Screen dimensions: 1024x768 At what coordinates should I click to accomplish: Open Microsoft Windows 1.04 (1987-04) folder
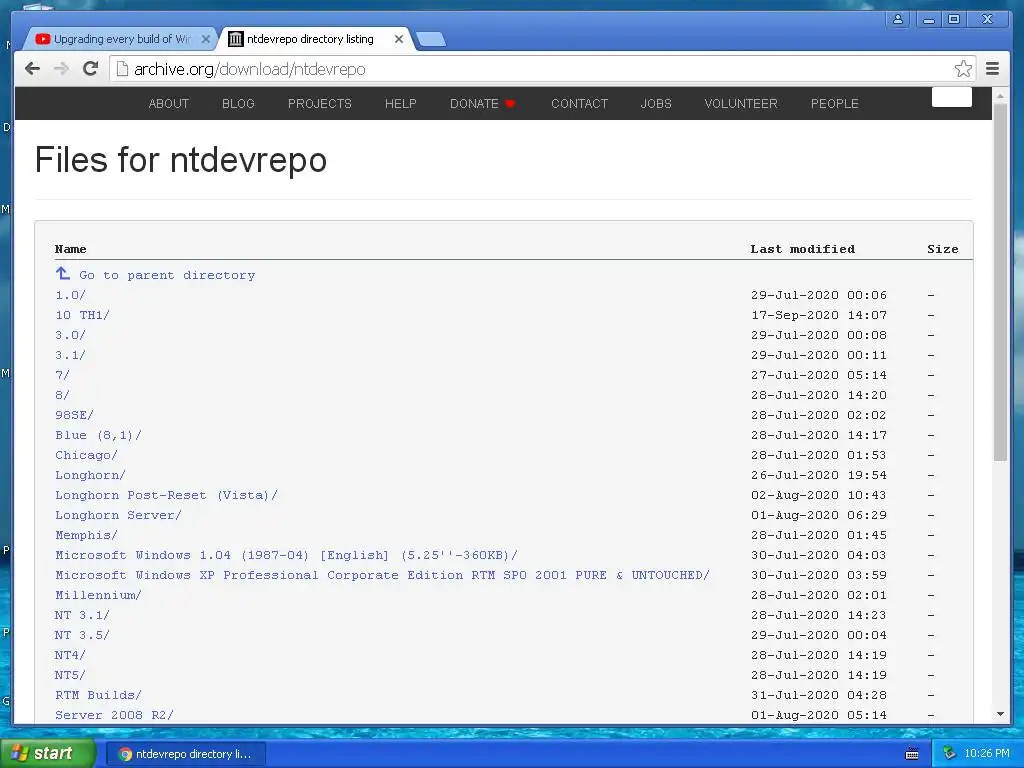(x=287, y=555)
